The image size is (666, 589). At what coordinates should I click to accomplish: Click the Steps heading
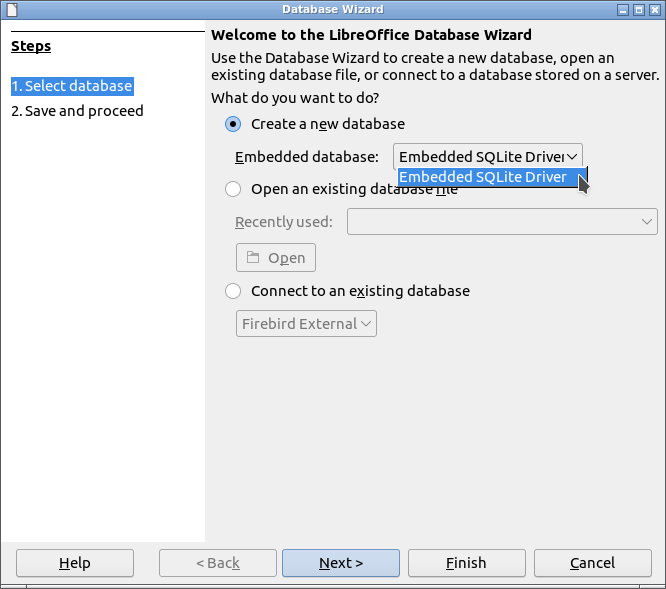tap(31, 46)
